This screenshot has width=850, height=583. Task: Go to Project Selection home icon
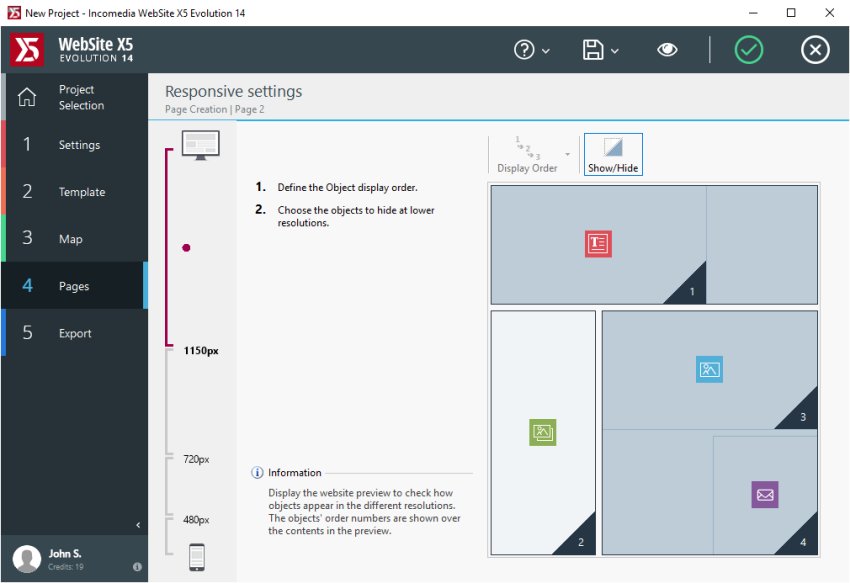(x=27, y=97)
